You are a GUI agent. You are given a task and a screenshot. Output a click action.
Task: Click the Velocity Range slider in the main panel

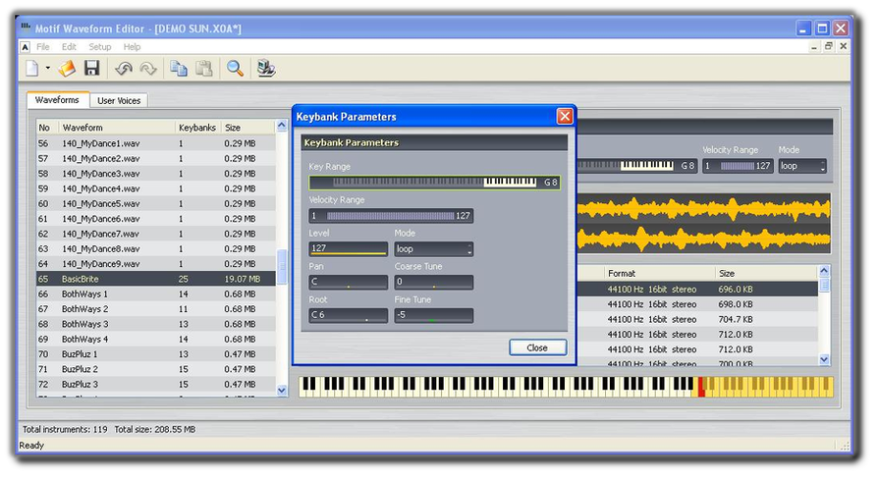click(738, 166)
